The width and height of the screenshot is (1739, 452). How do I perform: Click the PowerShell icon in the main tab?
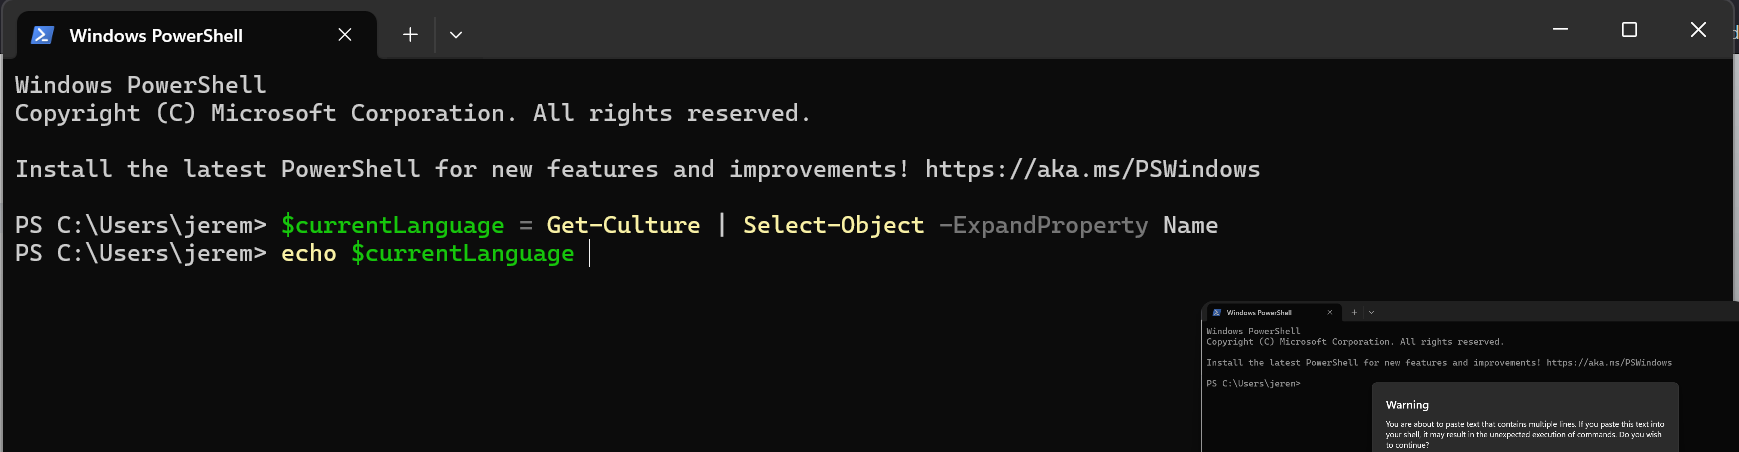point(42,35)
